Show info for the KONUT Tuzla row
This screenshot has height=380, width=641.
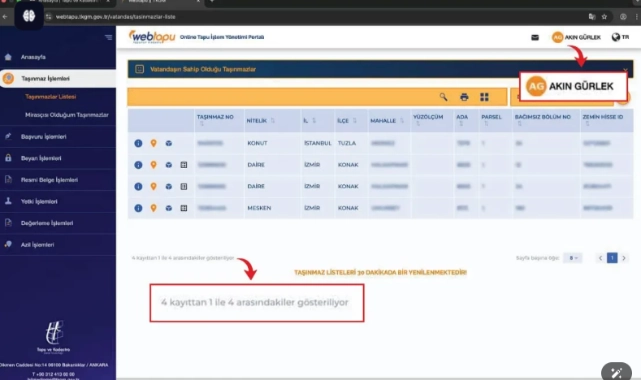tap(138, 143)
